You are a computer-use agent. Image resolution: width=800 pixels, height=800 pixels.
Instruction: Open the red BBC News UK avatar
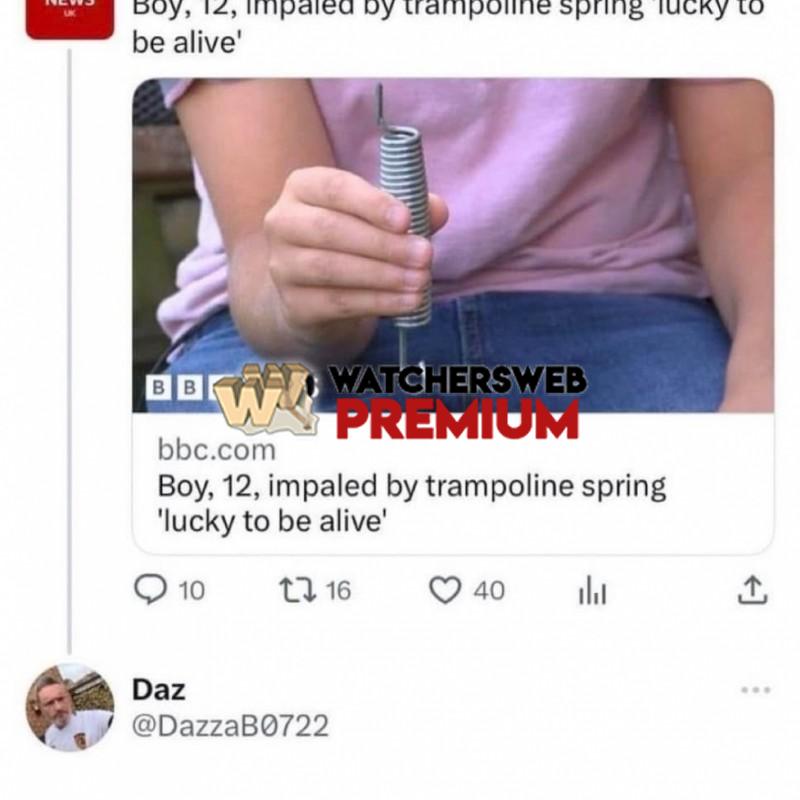pyautogui.click(x=70, y=18)
